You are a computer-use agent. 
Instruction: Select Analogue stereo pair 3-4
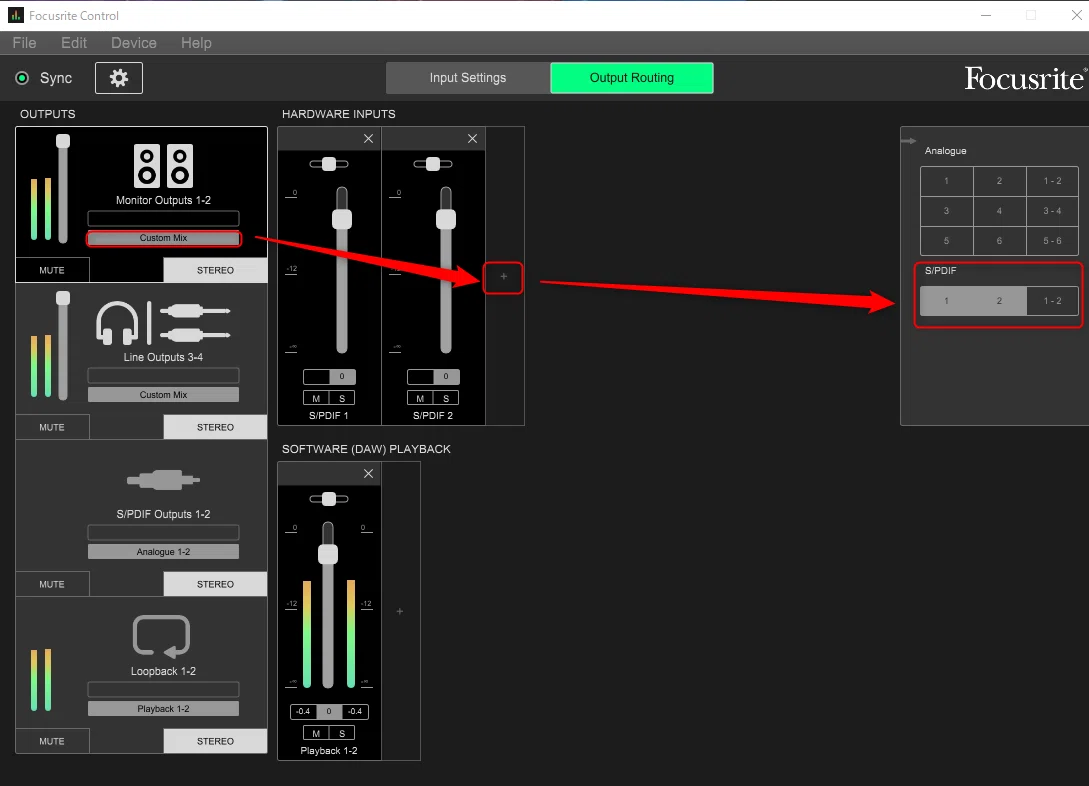(1052, 211)
